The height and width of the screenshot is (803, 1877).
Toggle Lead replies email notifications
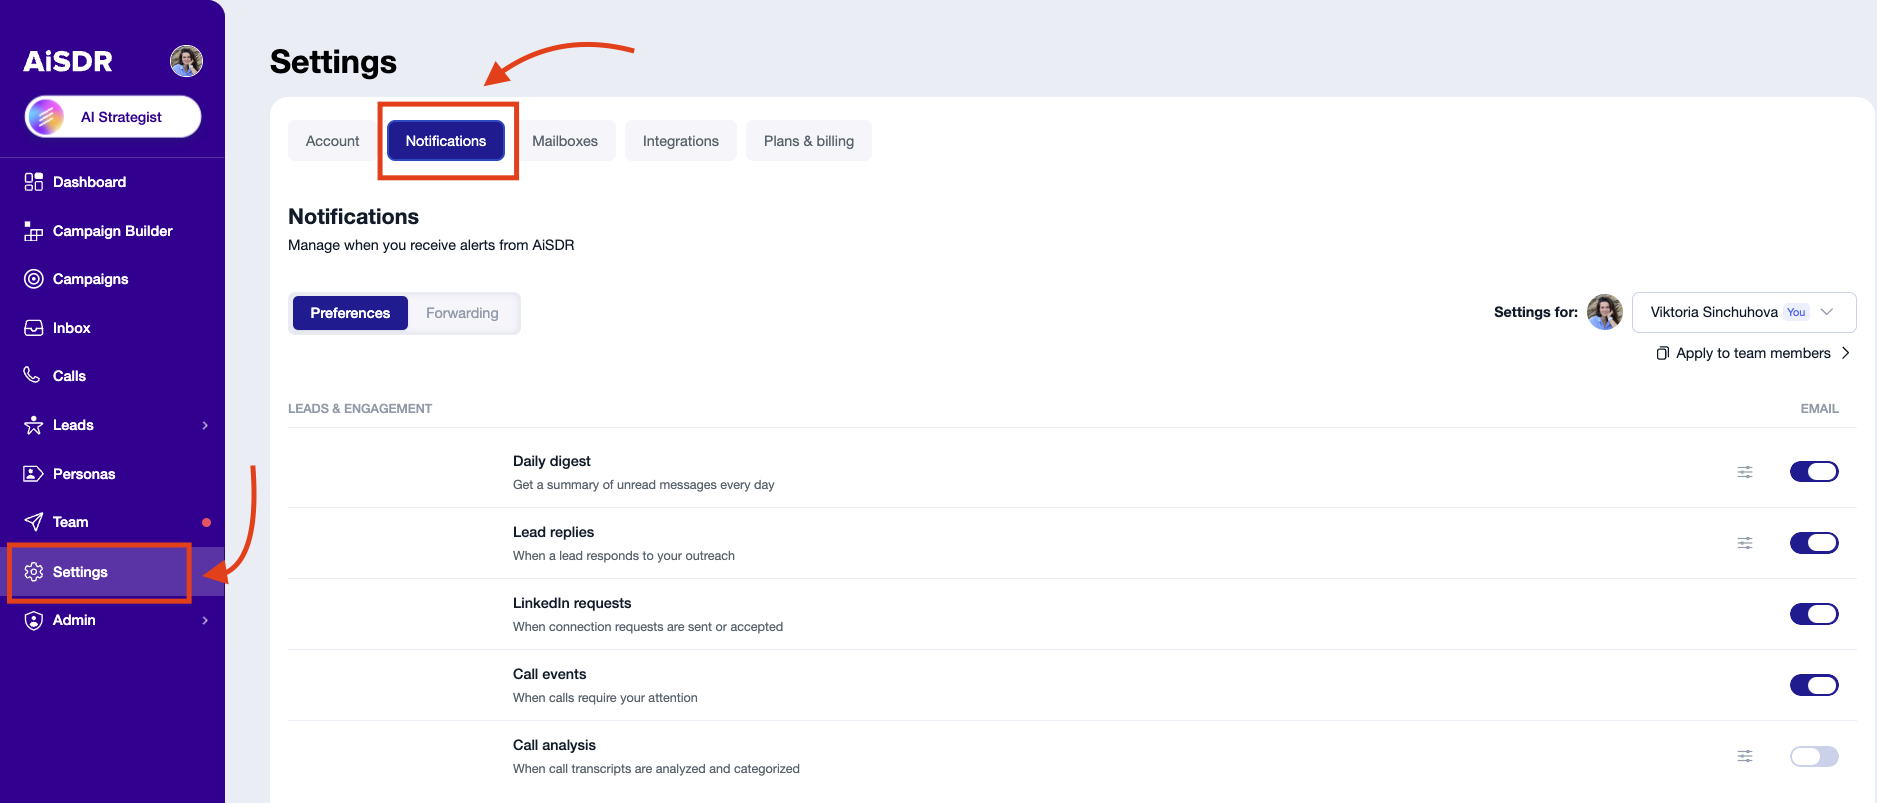(1814, 543)
